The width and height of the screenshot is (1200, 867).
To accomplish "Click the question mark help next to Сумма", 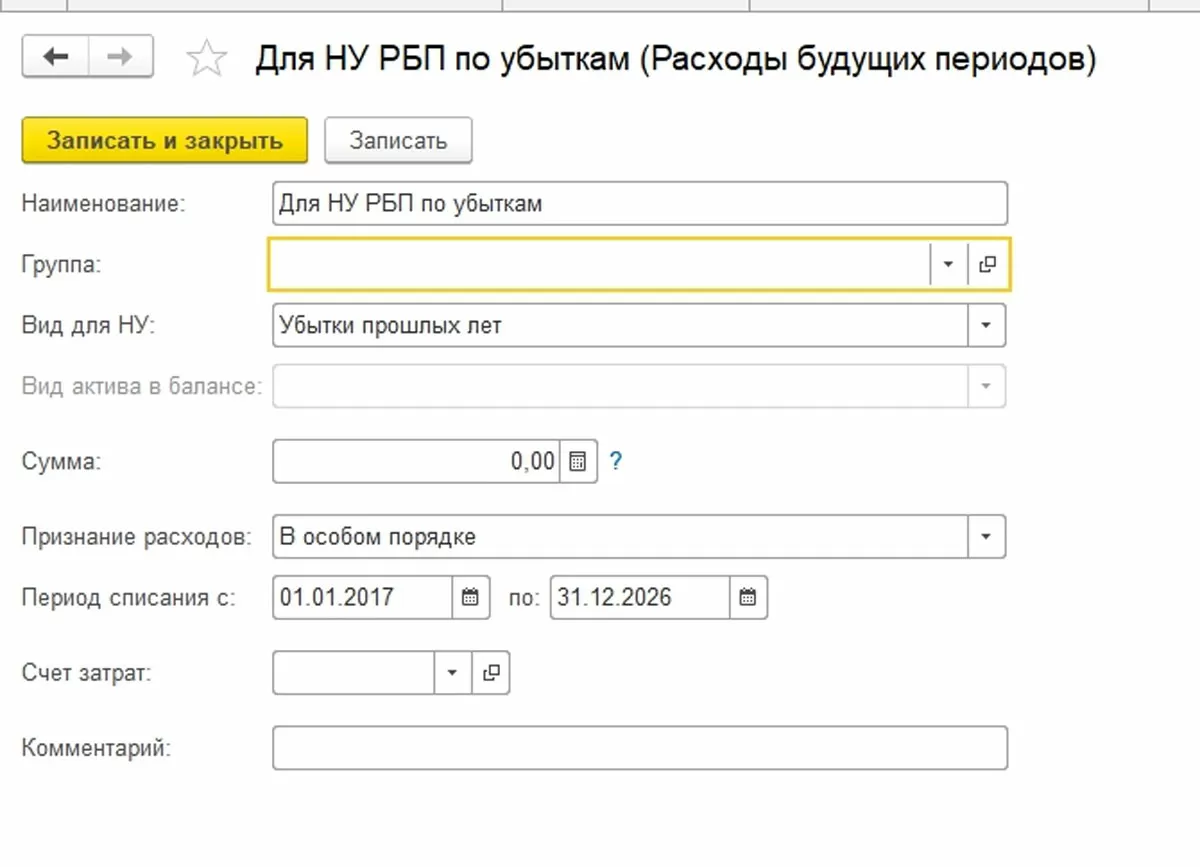I will tap(616, 461).
